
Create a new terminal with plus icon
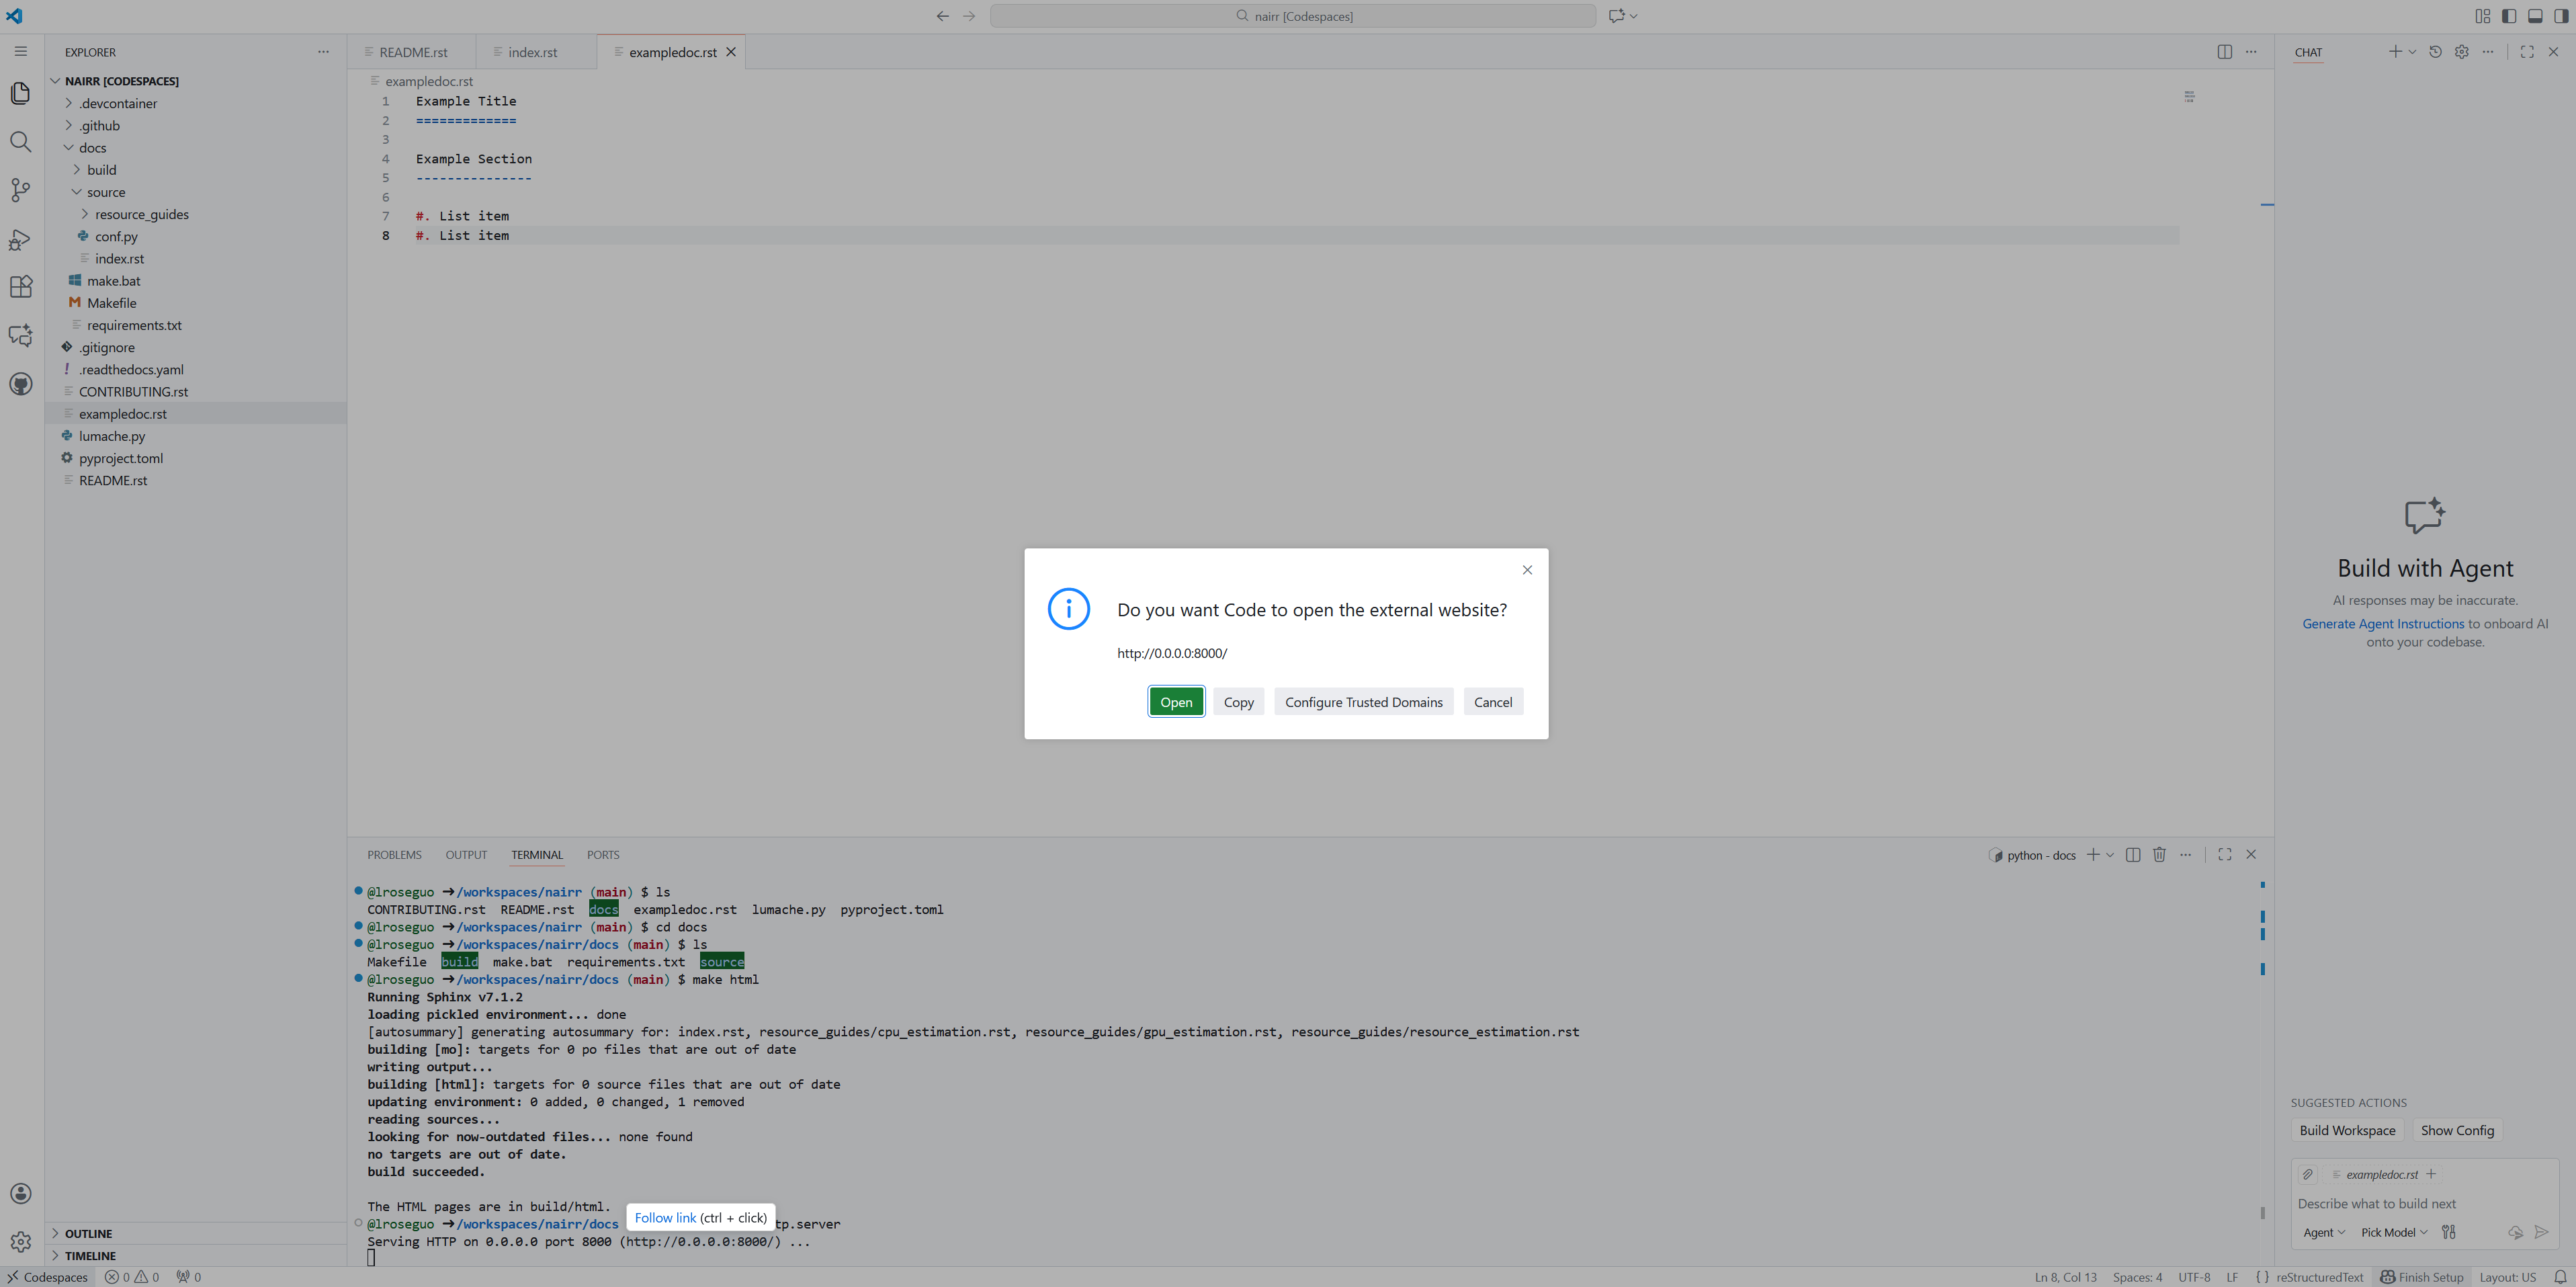click(x=2093, y=855)
